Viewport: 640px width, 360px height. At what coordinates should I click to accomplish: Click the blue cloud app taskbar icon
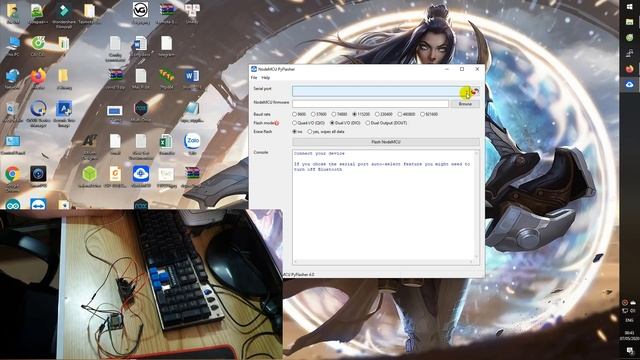pos(629,84)
